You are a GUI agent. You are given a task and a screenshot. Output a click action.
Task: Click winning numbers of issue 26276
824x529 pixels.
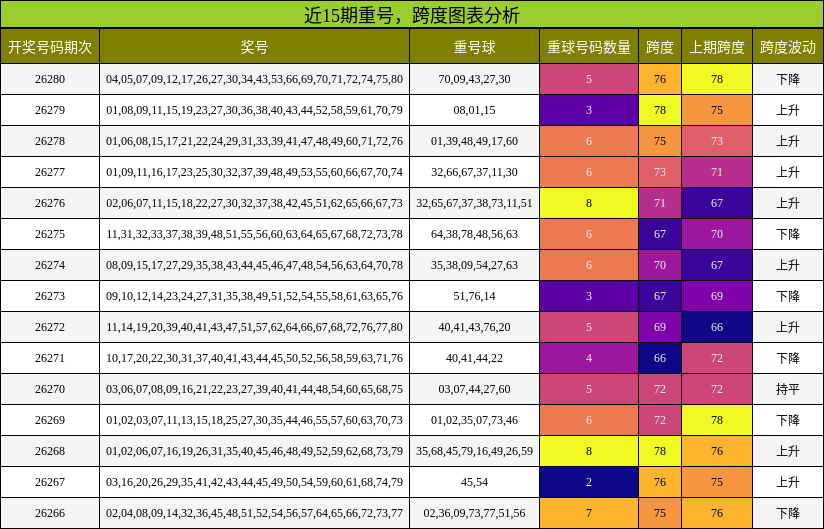pos(254,203)
